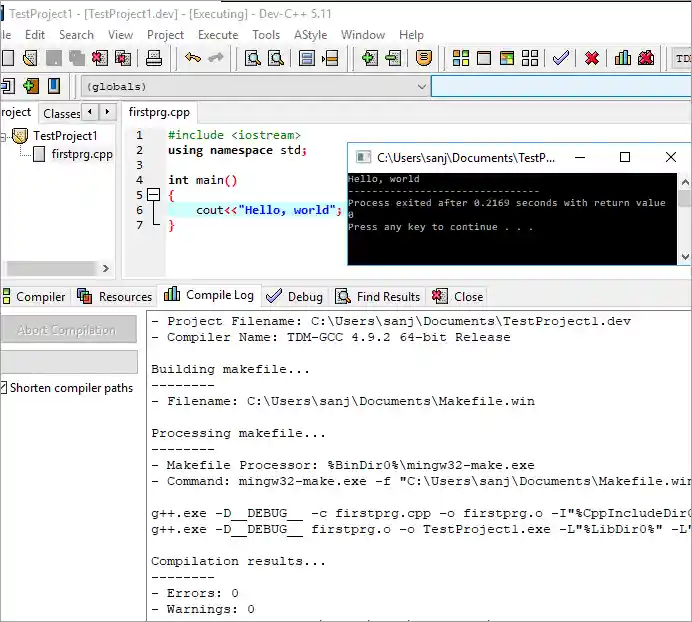Open the Search menu

(x=76, y=35)
